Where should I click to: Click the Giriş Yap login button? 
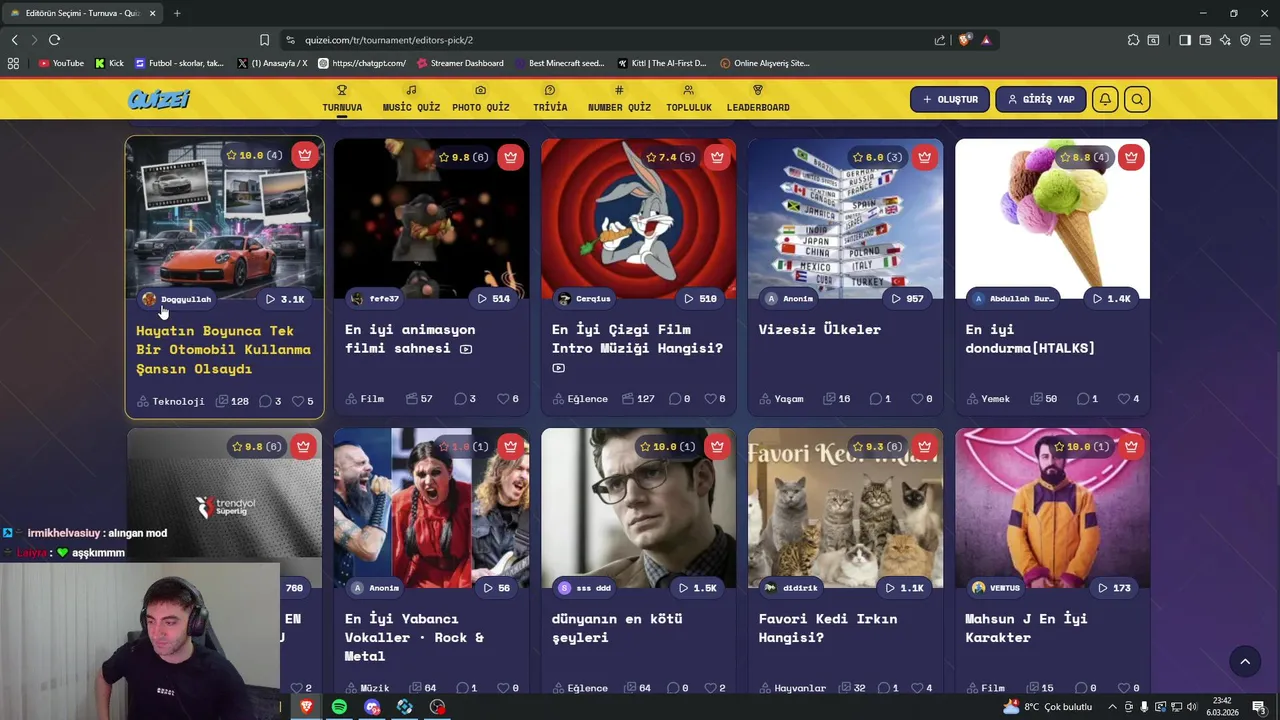click(x=1041, y=99)
